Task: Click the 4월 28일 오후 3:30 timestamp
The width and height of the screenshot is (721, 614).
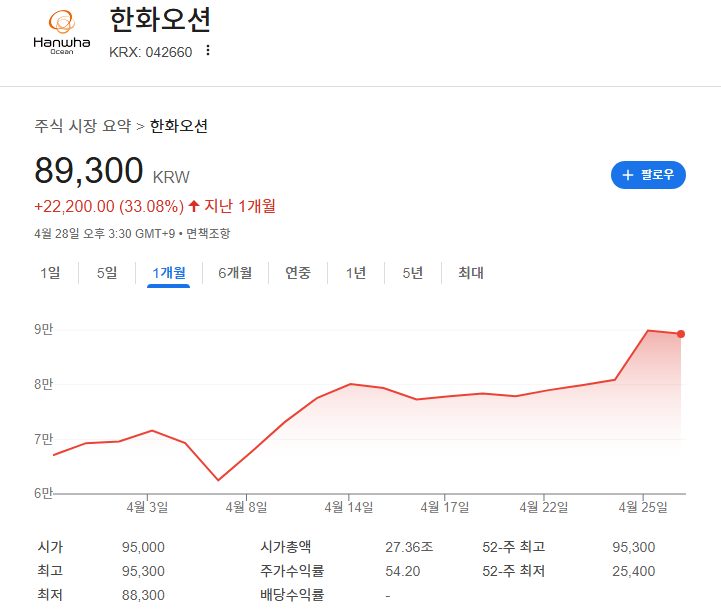Action: (105, 234)
